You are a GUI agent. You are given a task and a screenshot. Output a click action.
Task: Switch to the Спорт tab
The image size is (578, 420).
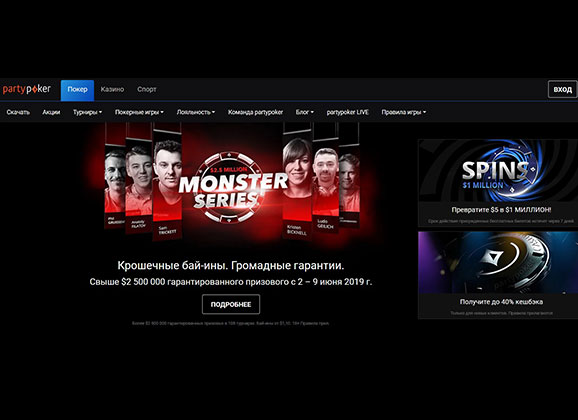point(147,89)
